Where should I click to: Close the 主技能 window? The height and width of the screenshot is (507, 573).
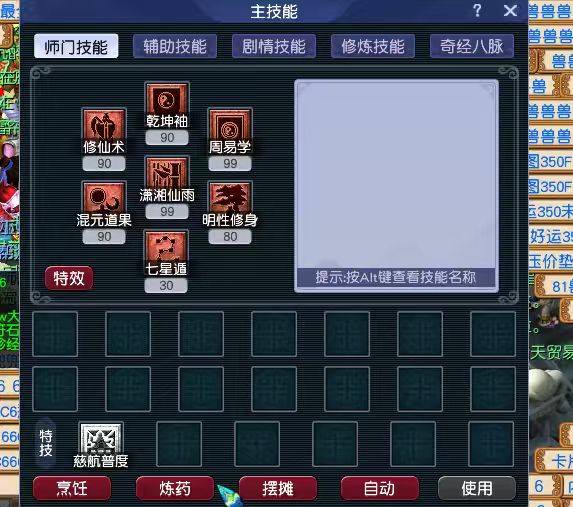tap(510, 11)
